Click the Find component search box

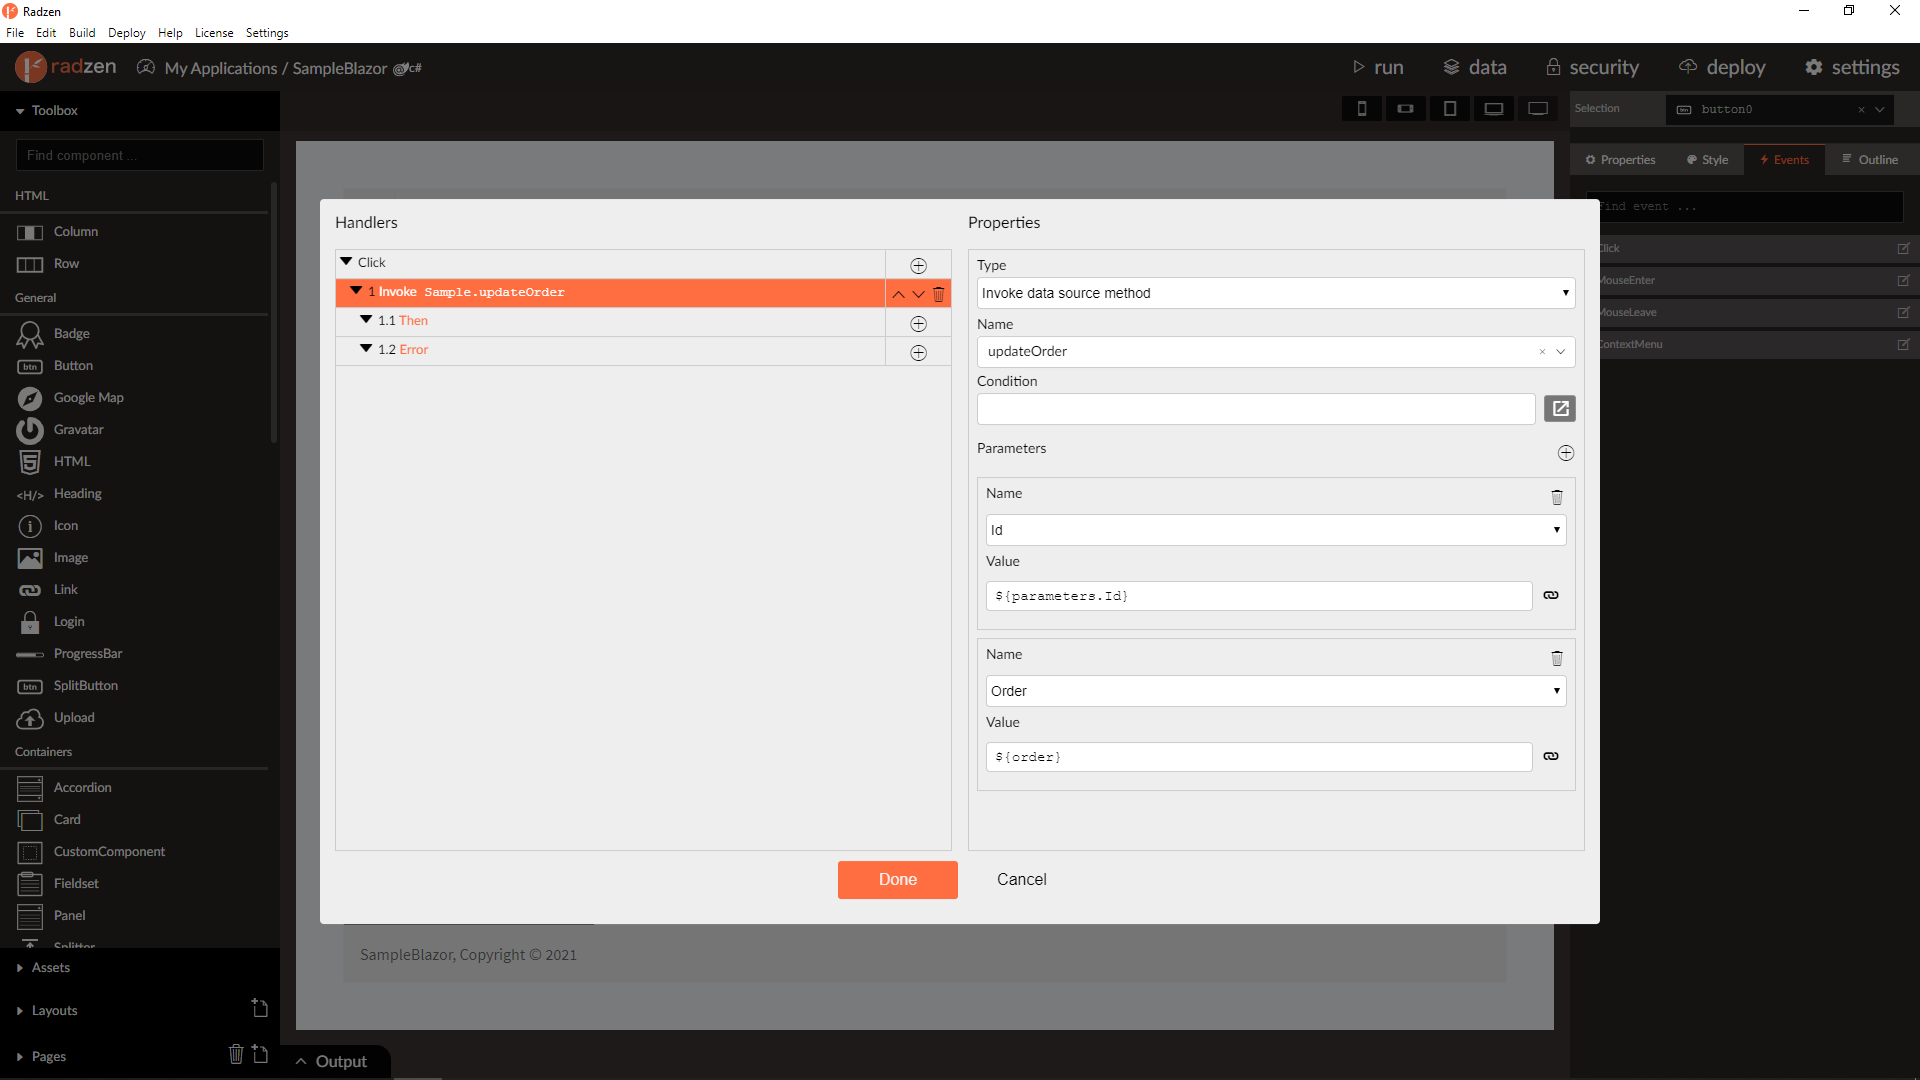coord(139,155)
